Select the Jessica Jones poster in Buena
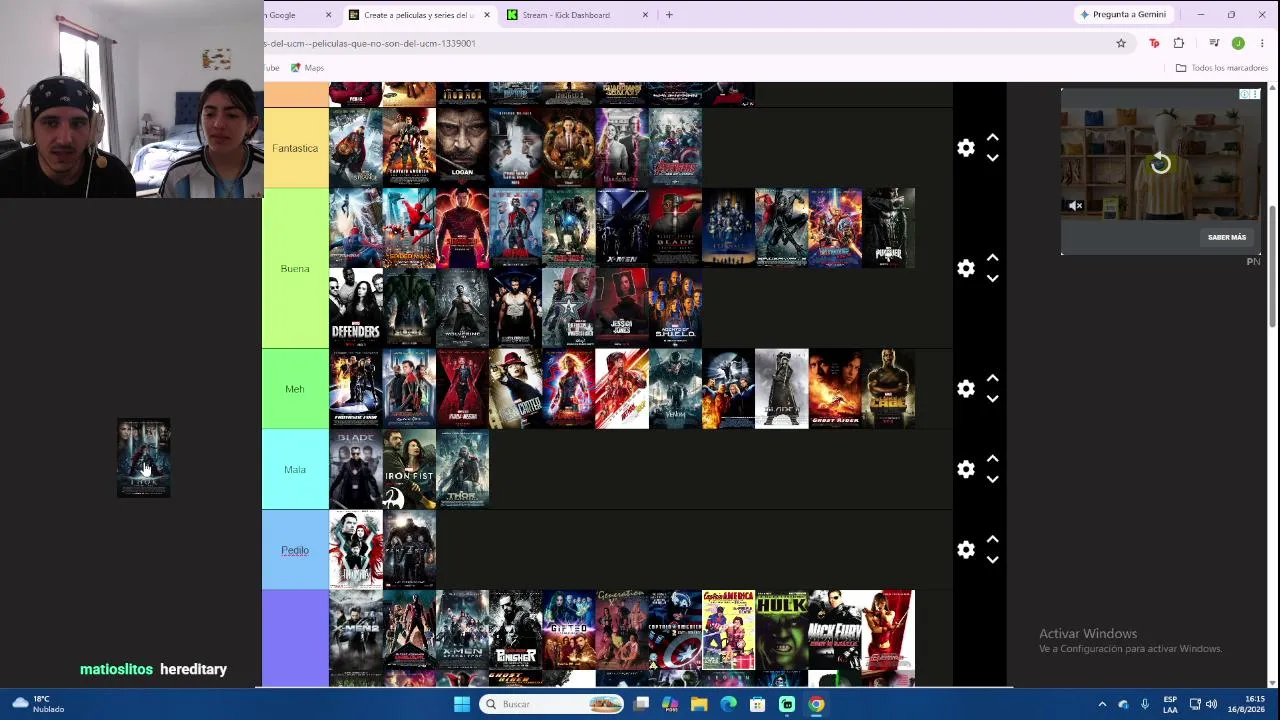Screen dimensions: 1280x720 (622, 308)
